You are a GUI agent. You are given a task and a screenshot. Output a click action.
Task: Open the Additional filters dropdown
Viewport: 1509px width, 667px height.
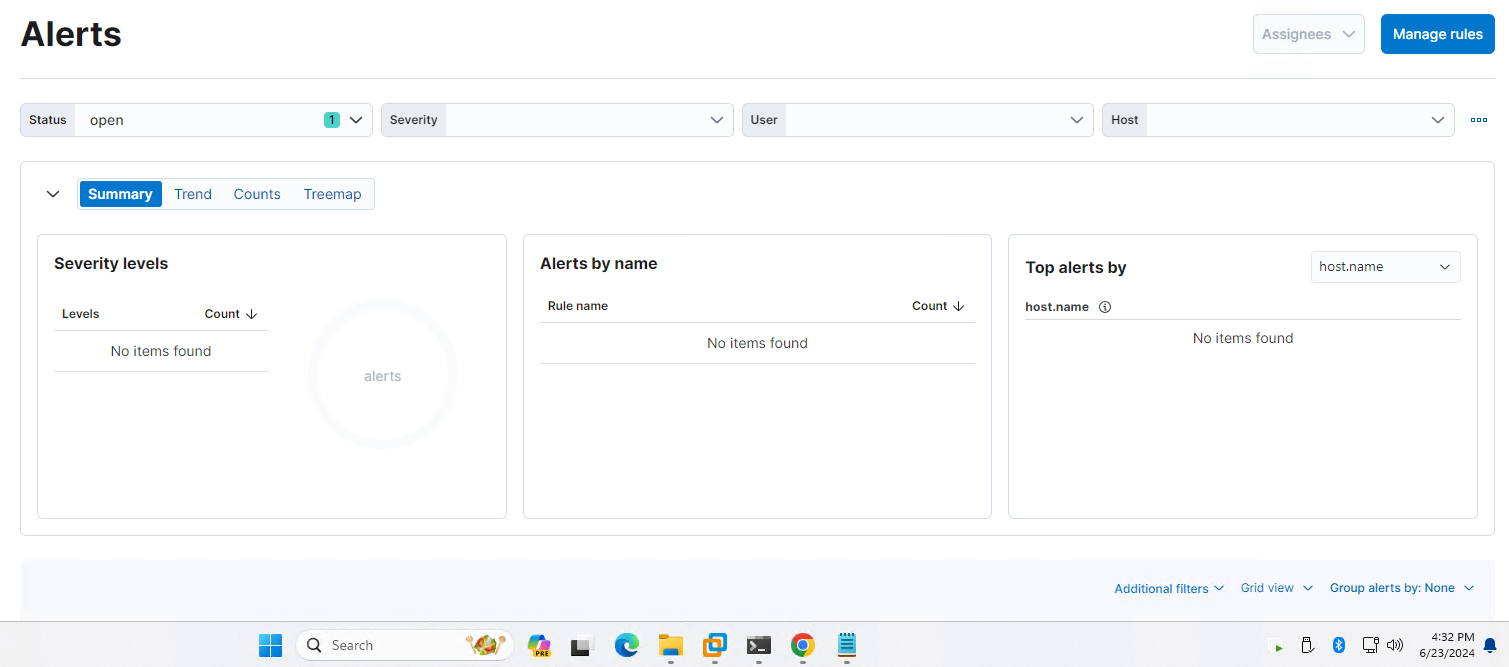coord(1169,589)
